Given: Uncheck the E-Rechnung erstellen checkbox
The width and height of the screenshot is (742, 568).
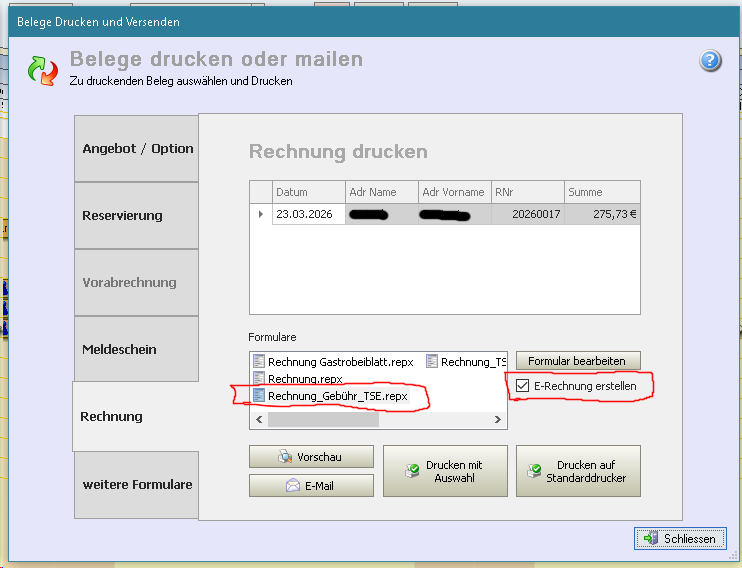Looking at the screenshot, I should [523, 386].
